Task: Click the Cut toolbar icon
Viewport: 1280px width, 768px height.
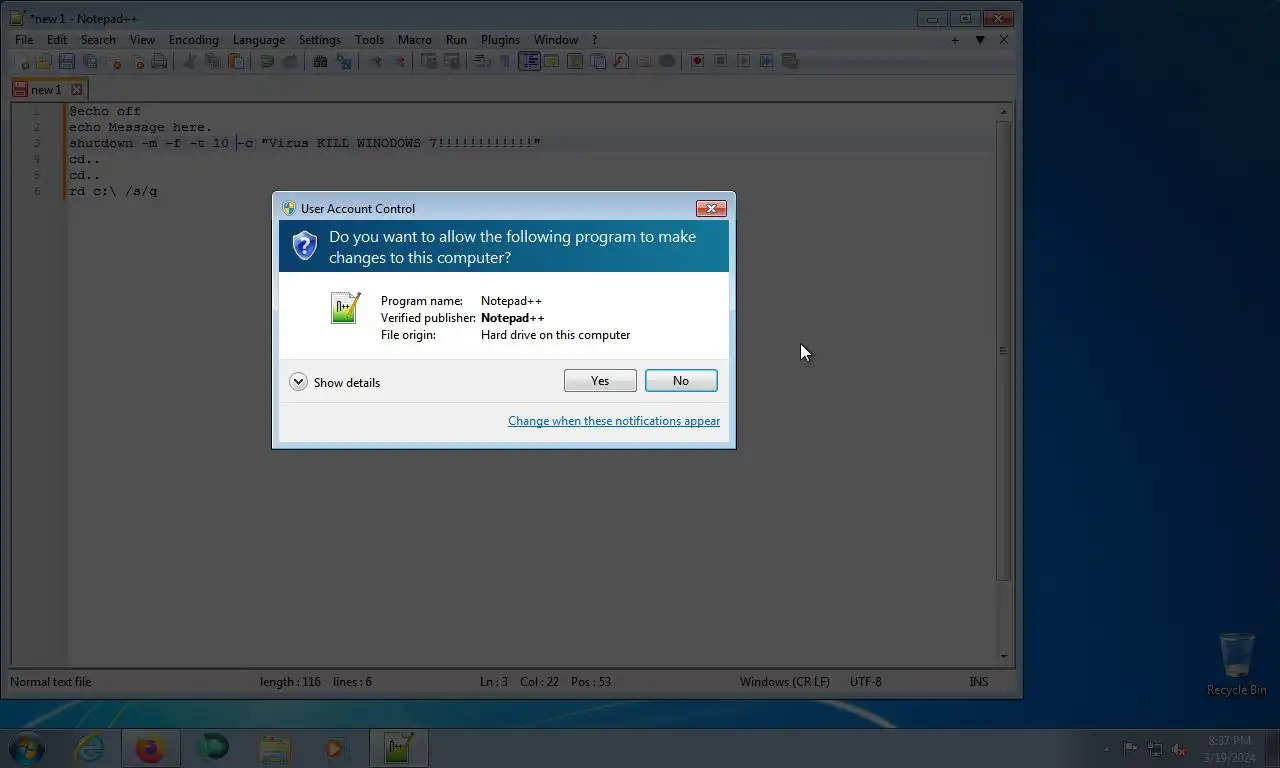Action: pos(189,61)
